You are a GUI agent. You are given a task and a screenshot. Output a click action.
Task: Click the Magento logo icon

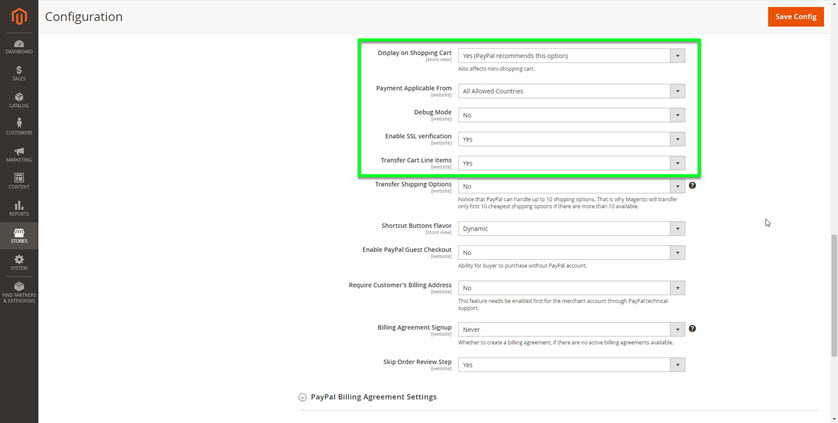pos(19,17)
